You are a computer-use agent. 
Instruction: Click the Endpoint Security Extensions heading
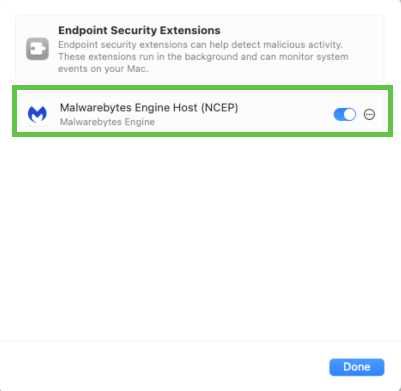(x=139, y=30)
